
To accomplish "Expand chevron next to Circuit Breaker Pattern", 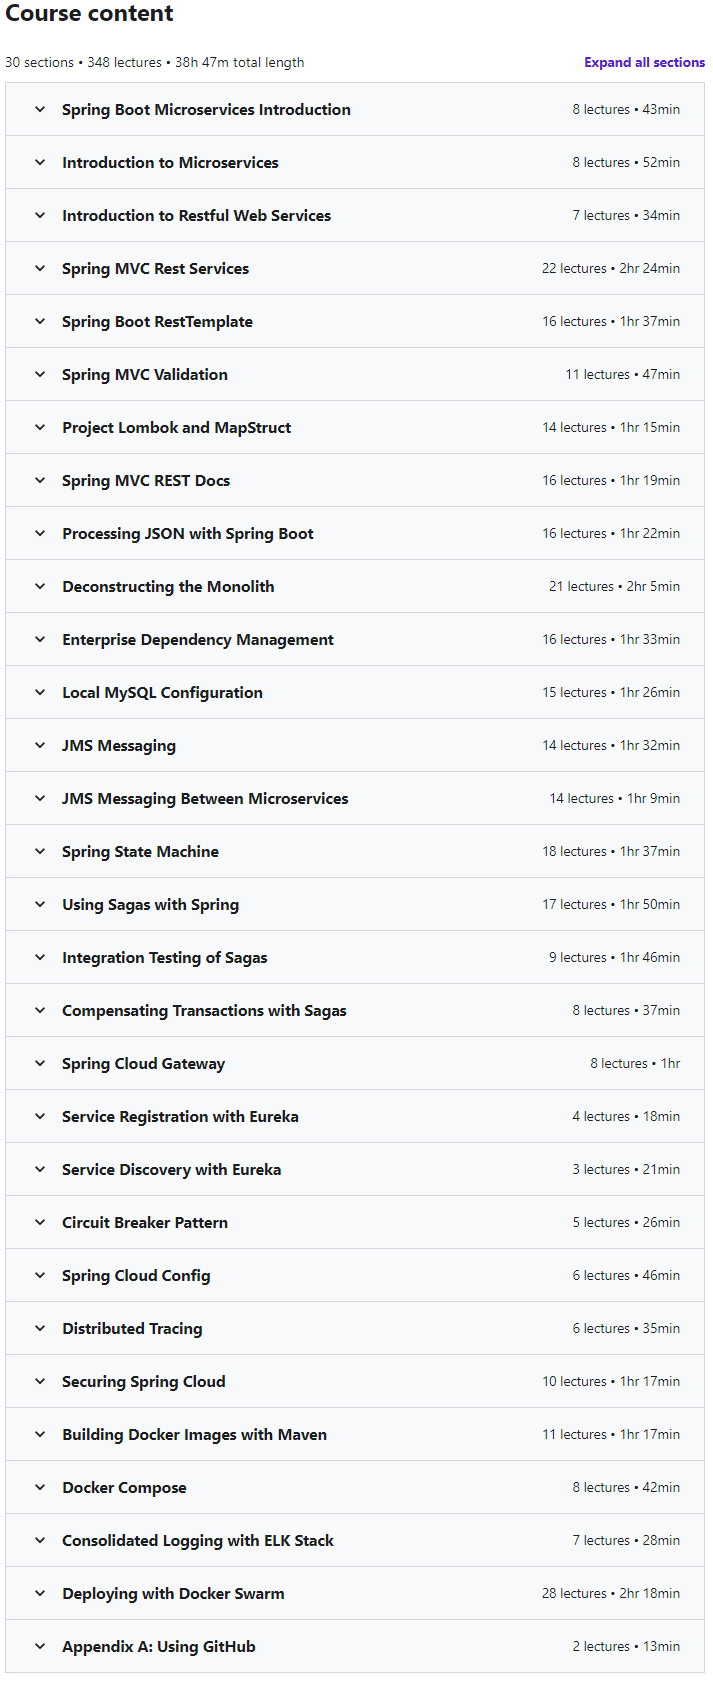I will [x=40, y=1222].
